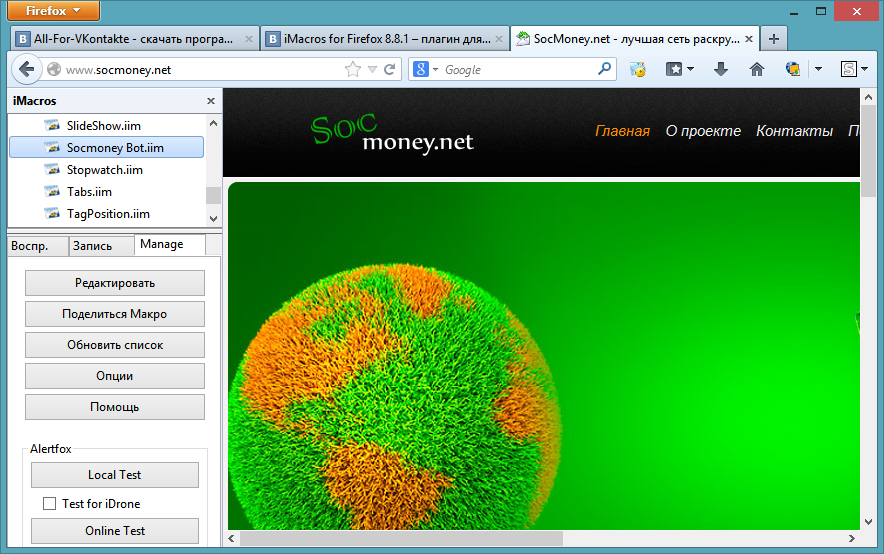The height and width of the screenshot is (554, 884).
Task: Switch to the Воспр. tab
Action: tap(38, 246)
